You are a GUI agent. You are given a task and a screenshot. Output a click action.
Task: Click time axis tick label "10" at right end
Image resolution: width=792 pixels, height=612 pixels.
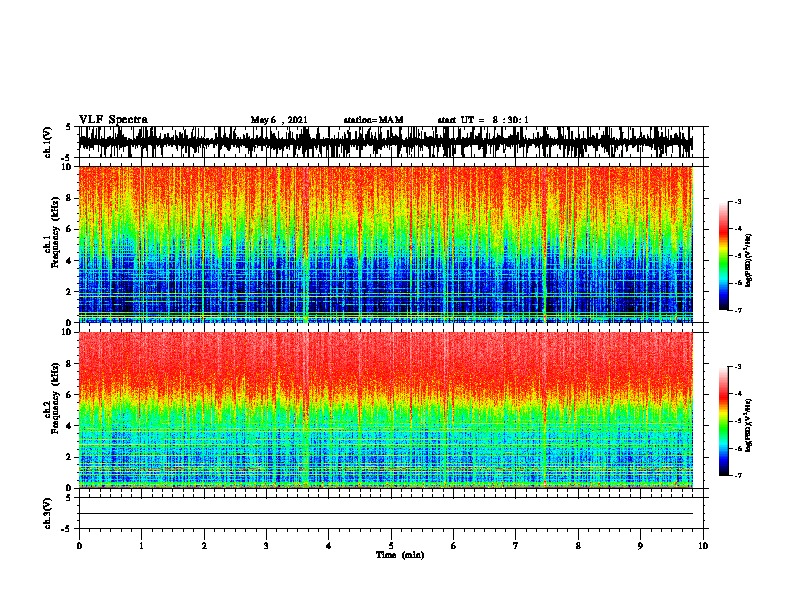703,546
